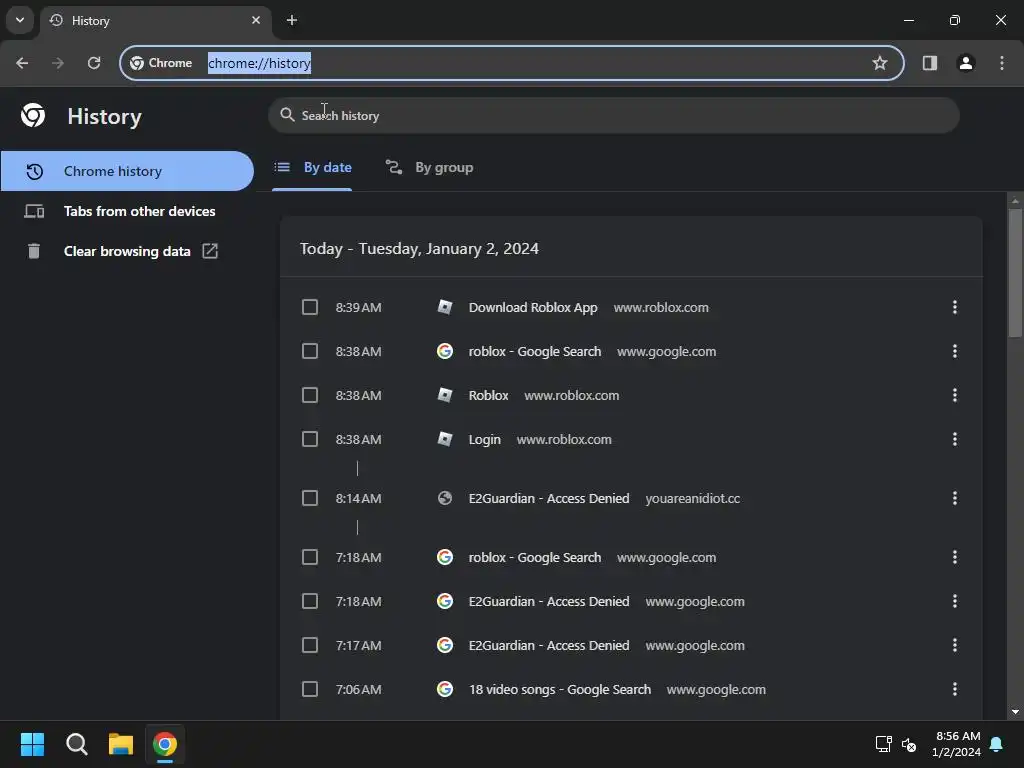
Task: Close the History tab
Action: coord(256,20)
